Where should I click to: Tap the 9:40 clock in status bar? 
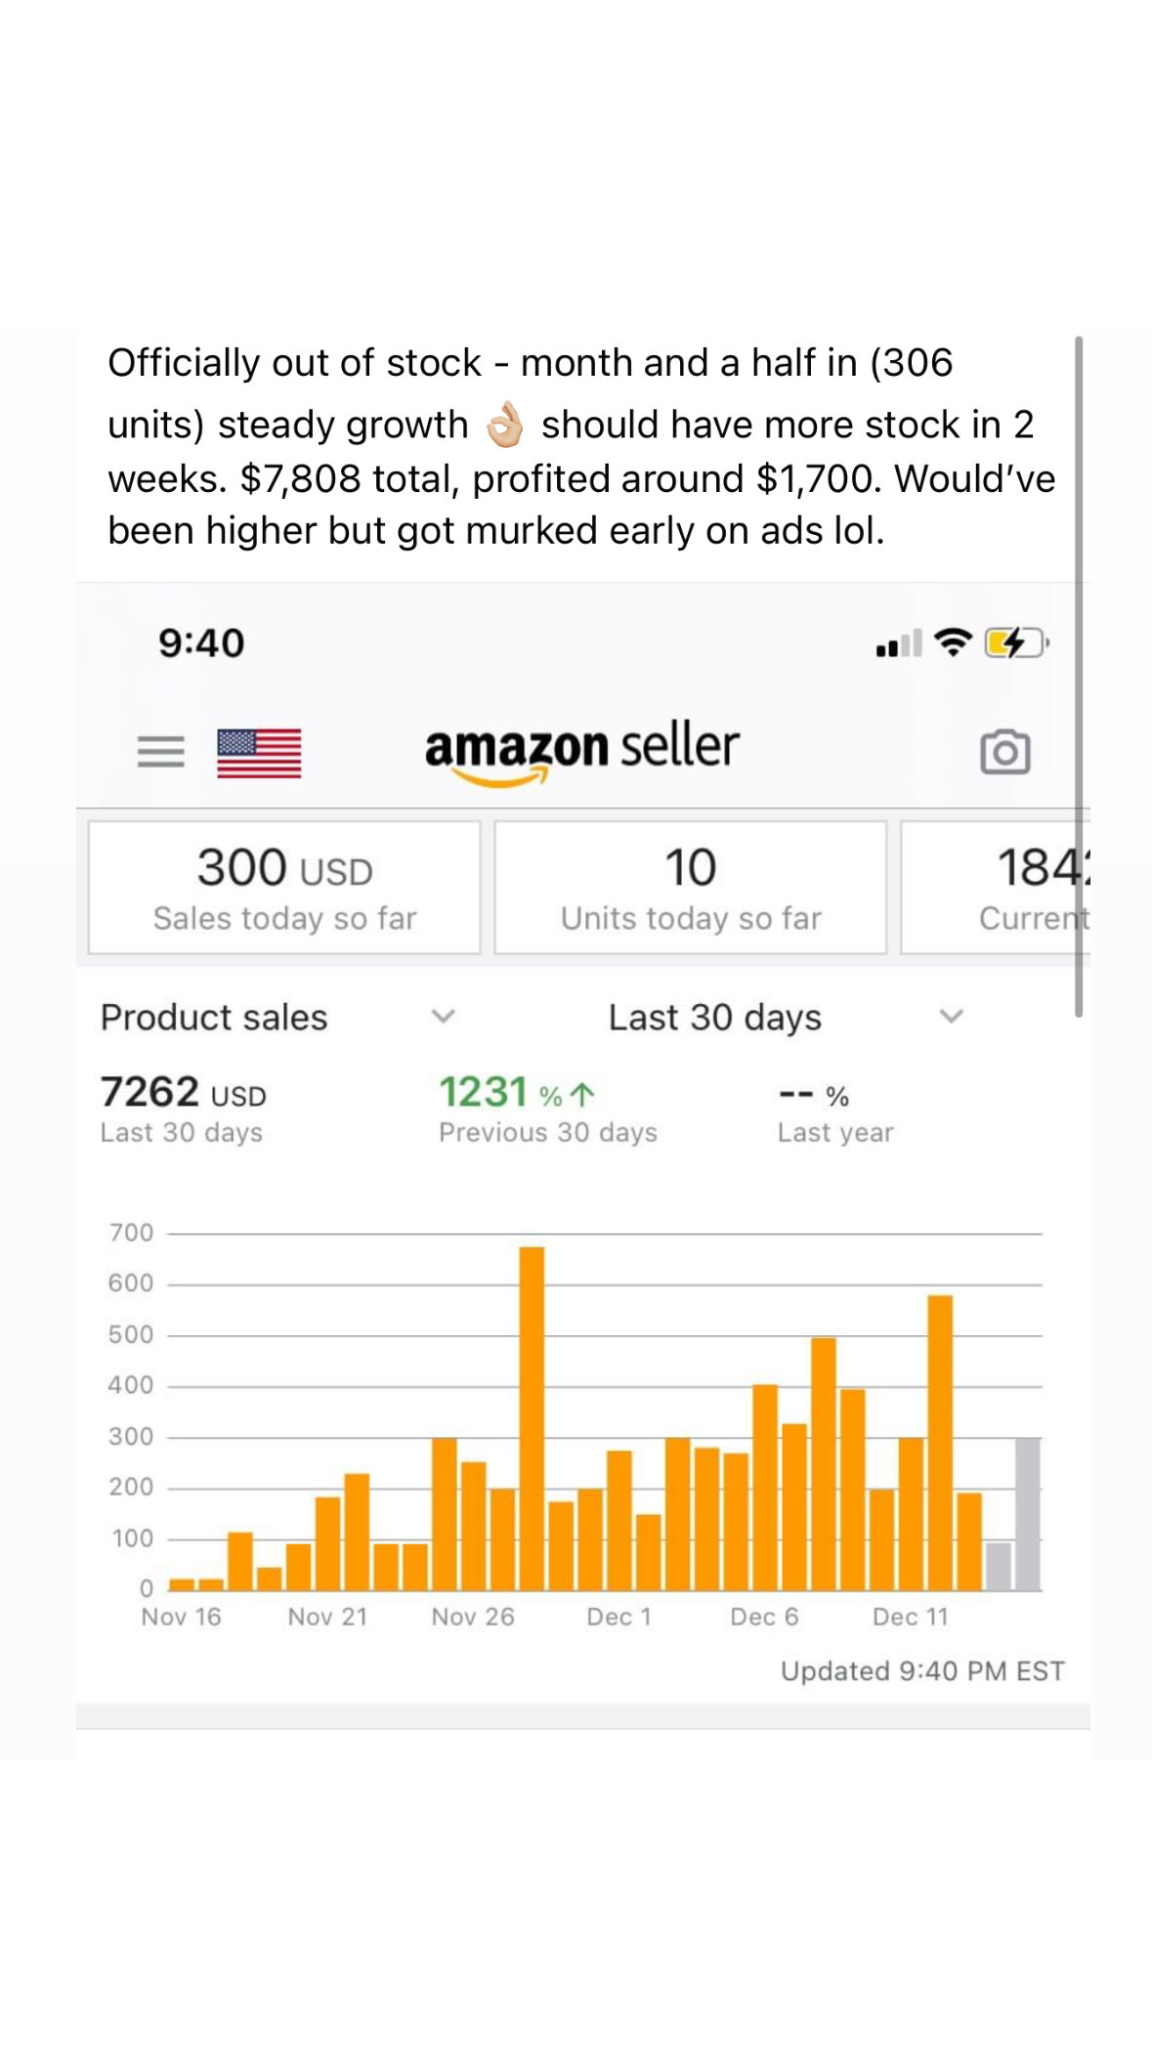coord(201,643)
